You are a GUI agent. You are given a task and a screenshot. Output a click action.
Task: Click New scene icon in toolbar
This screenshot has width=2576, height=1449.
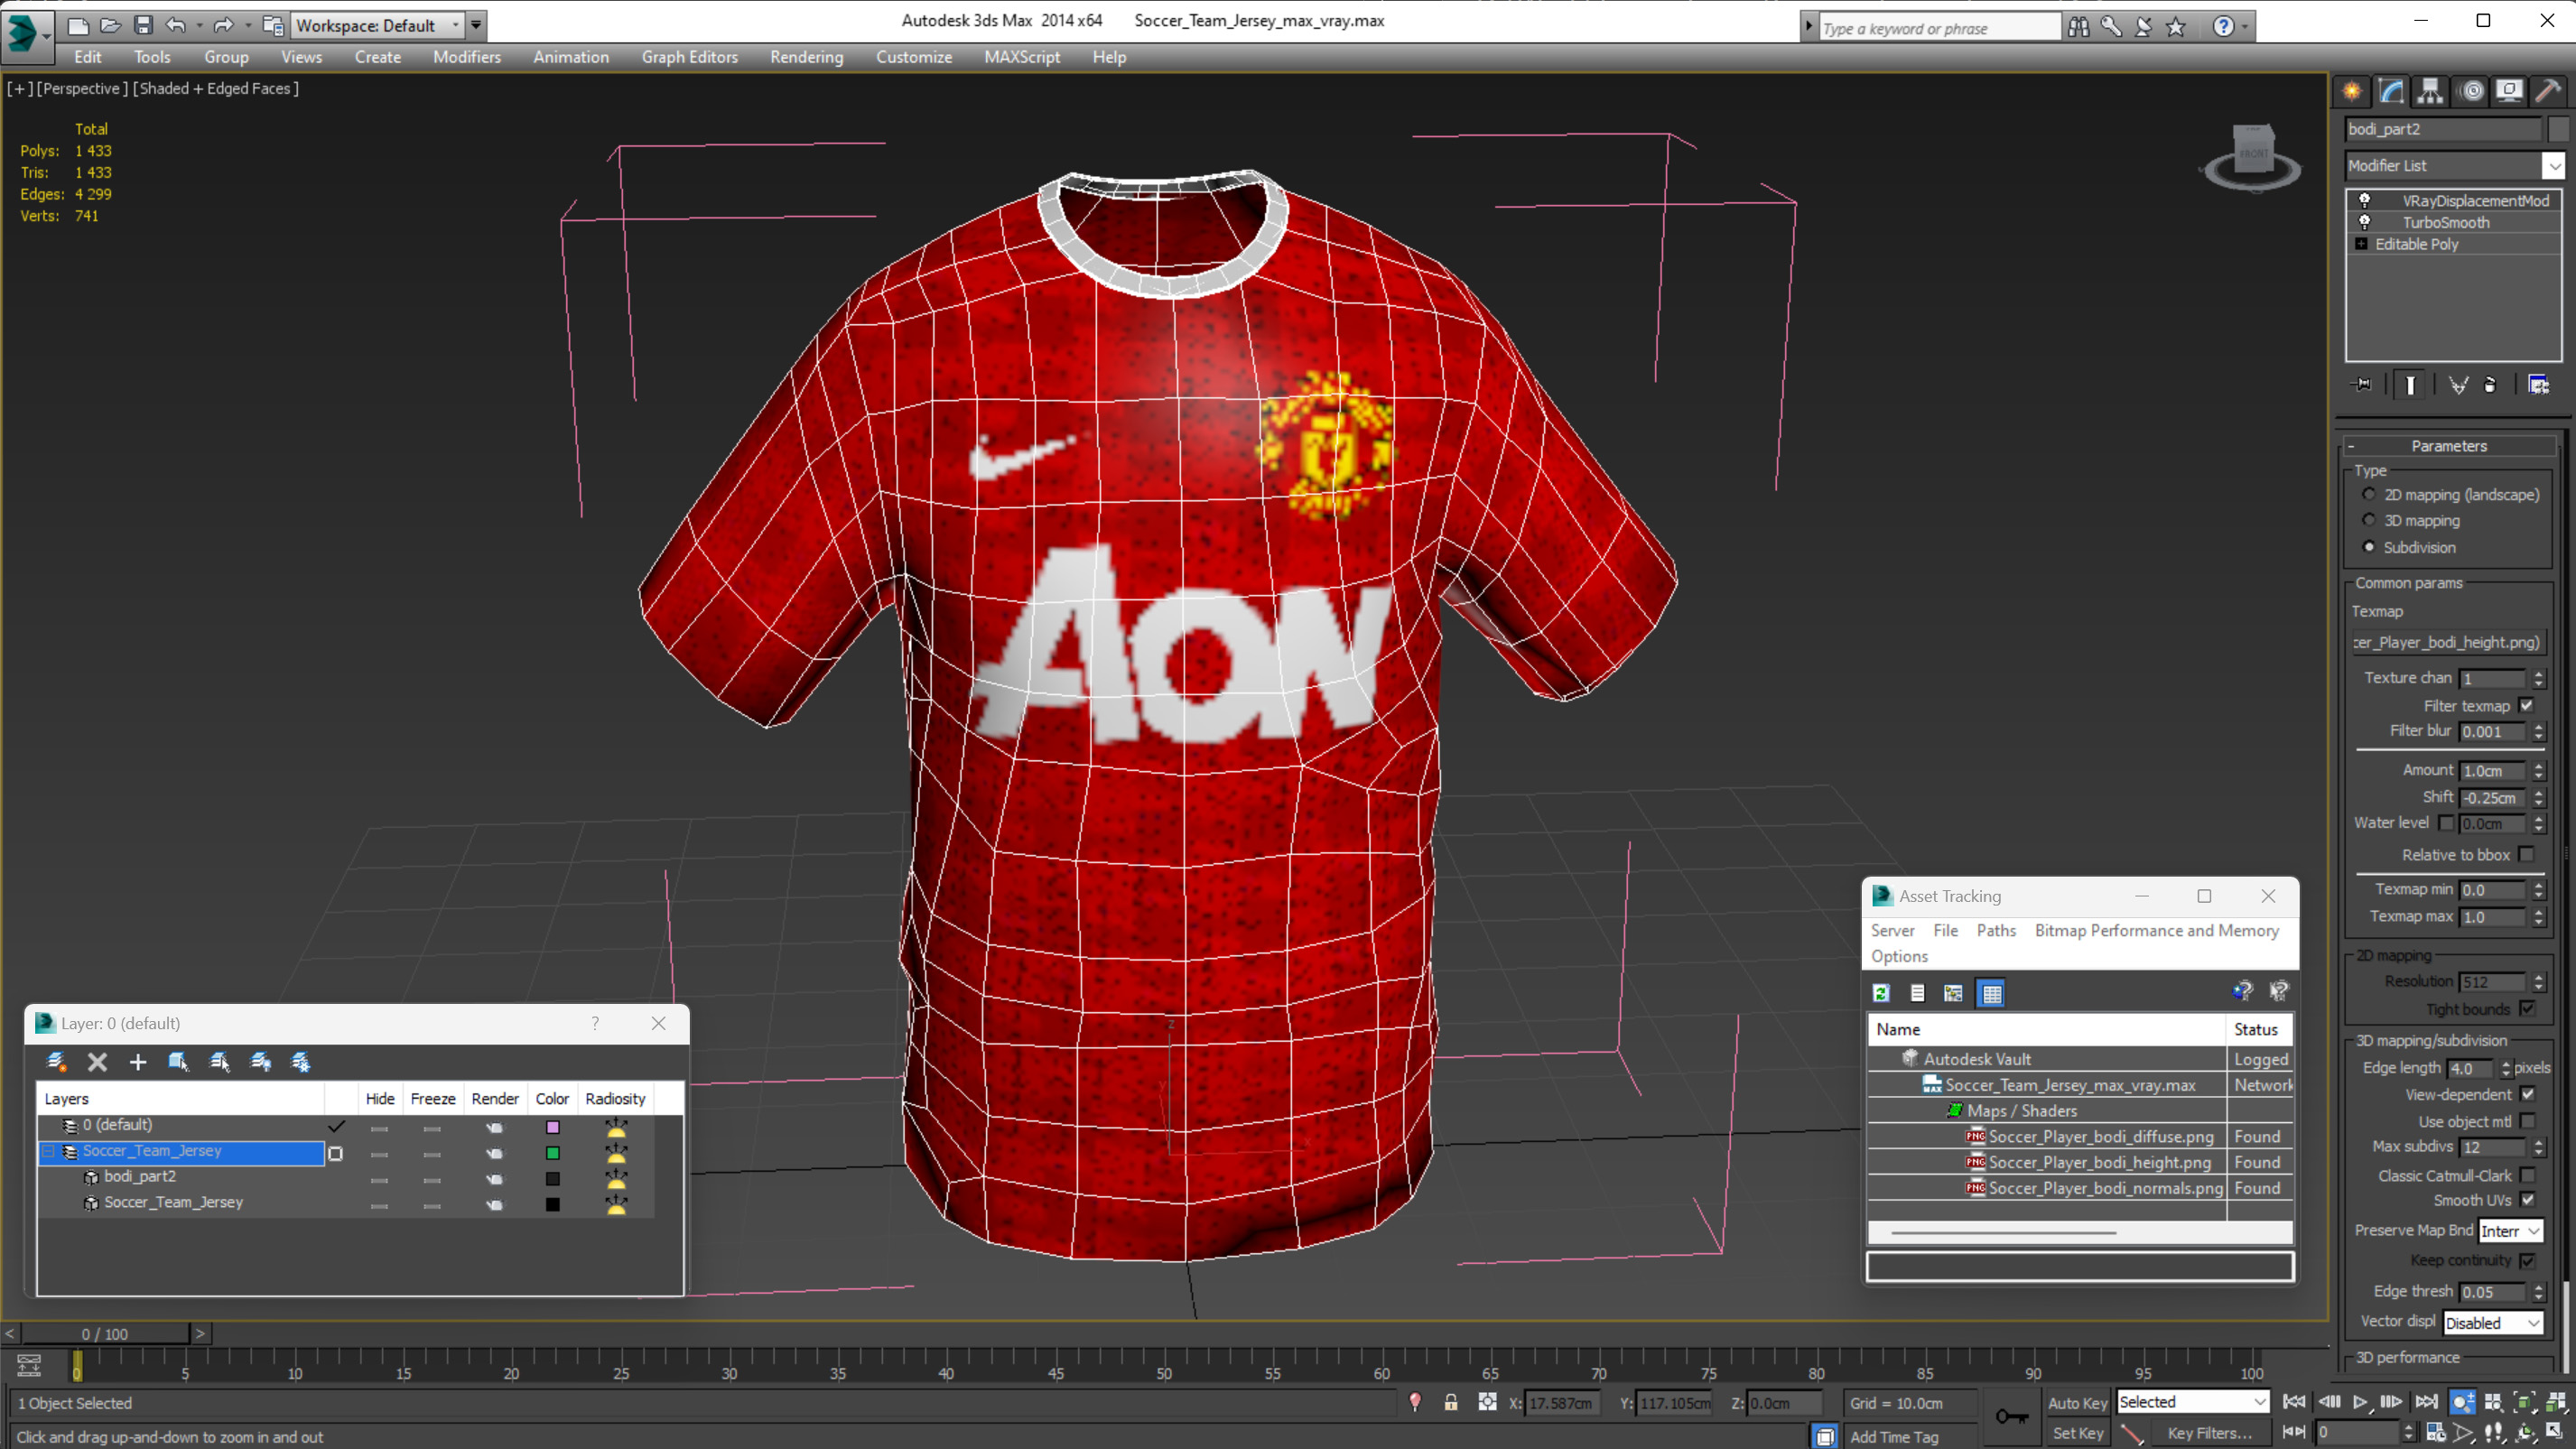coord(78,25)
